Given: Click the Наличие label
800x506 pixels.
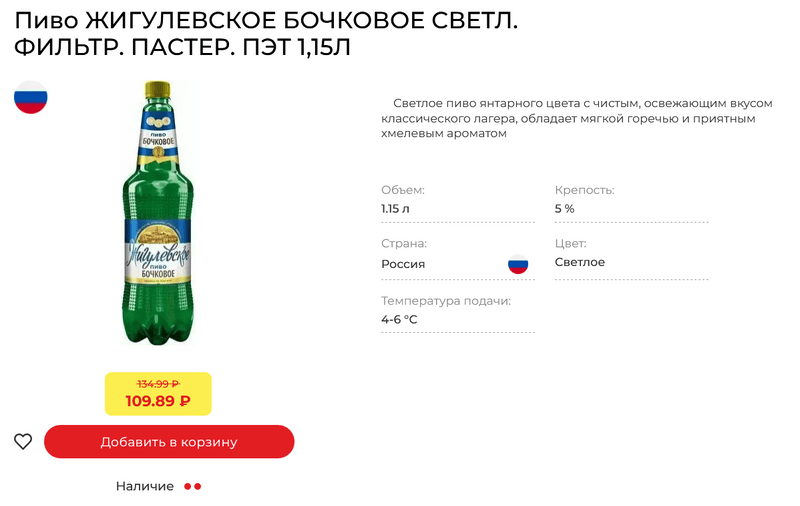Looking at the screenshot, I should tap(144, 487).
